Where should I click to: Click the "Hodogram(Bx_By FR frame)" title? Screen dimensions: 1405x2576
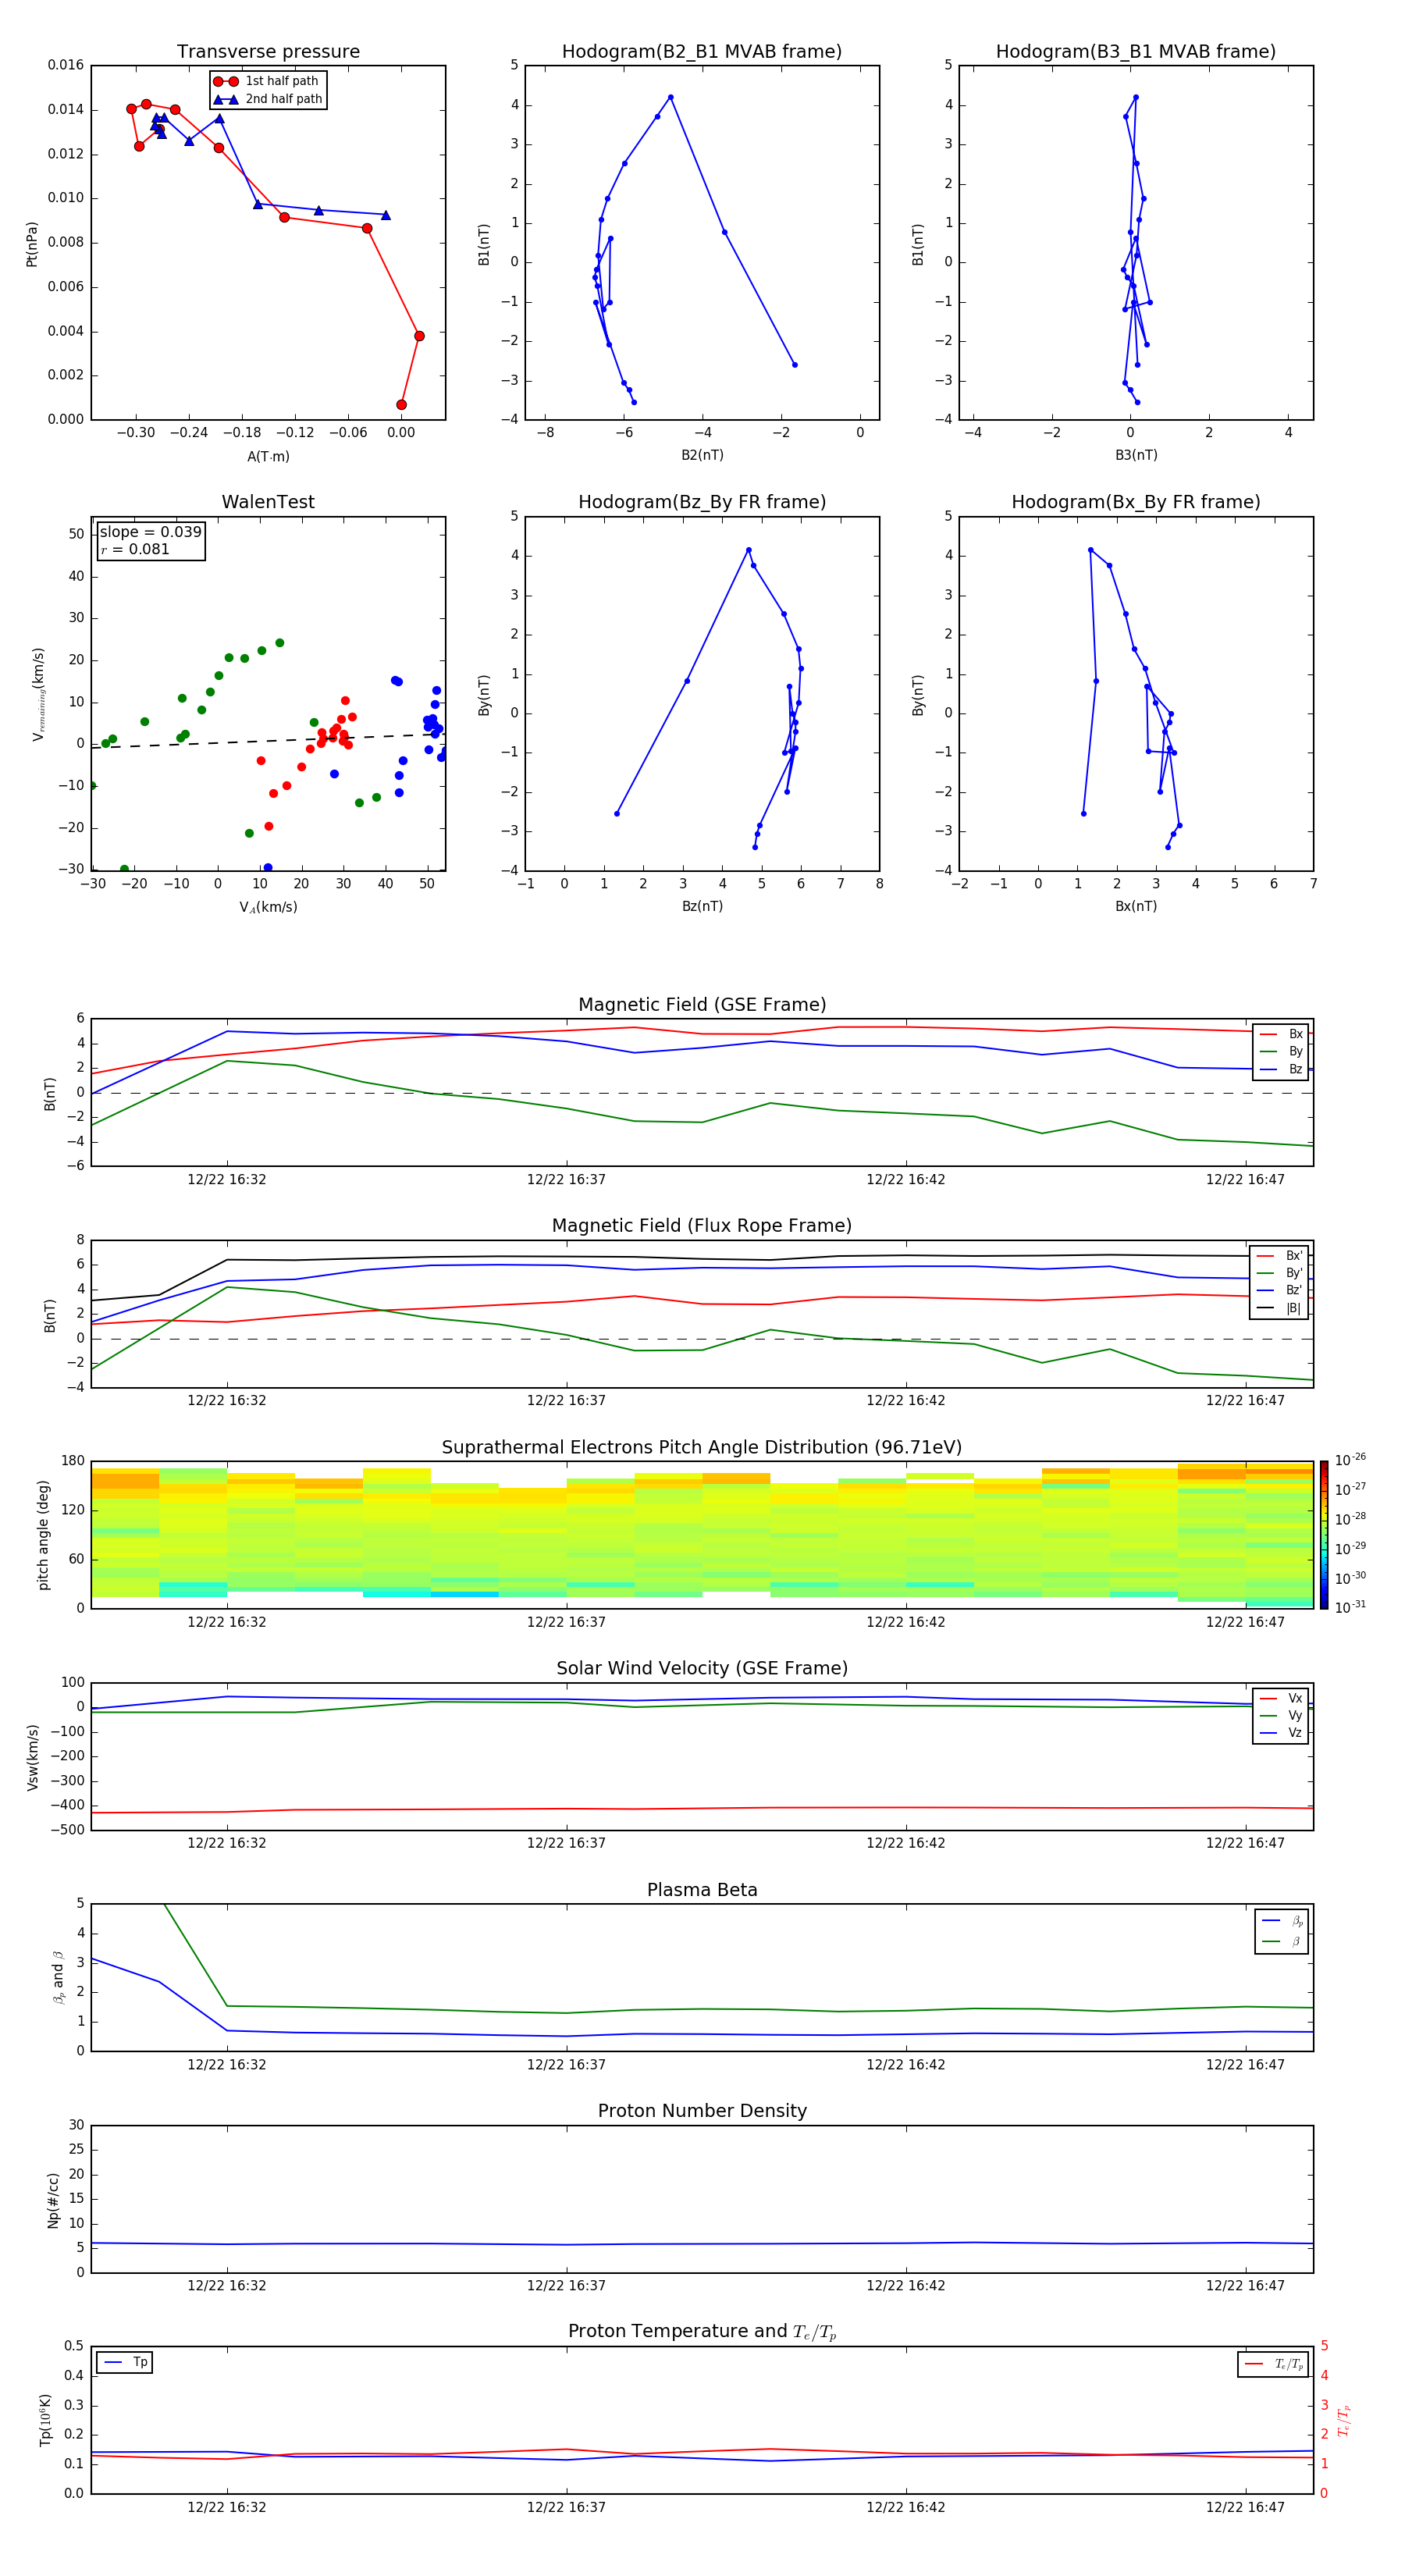tap(1136, 502)
